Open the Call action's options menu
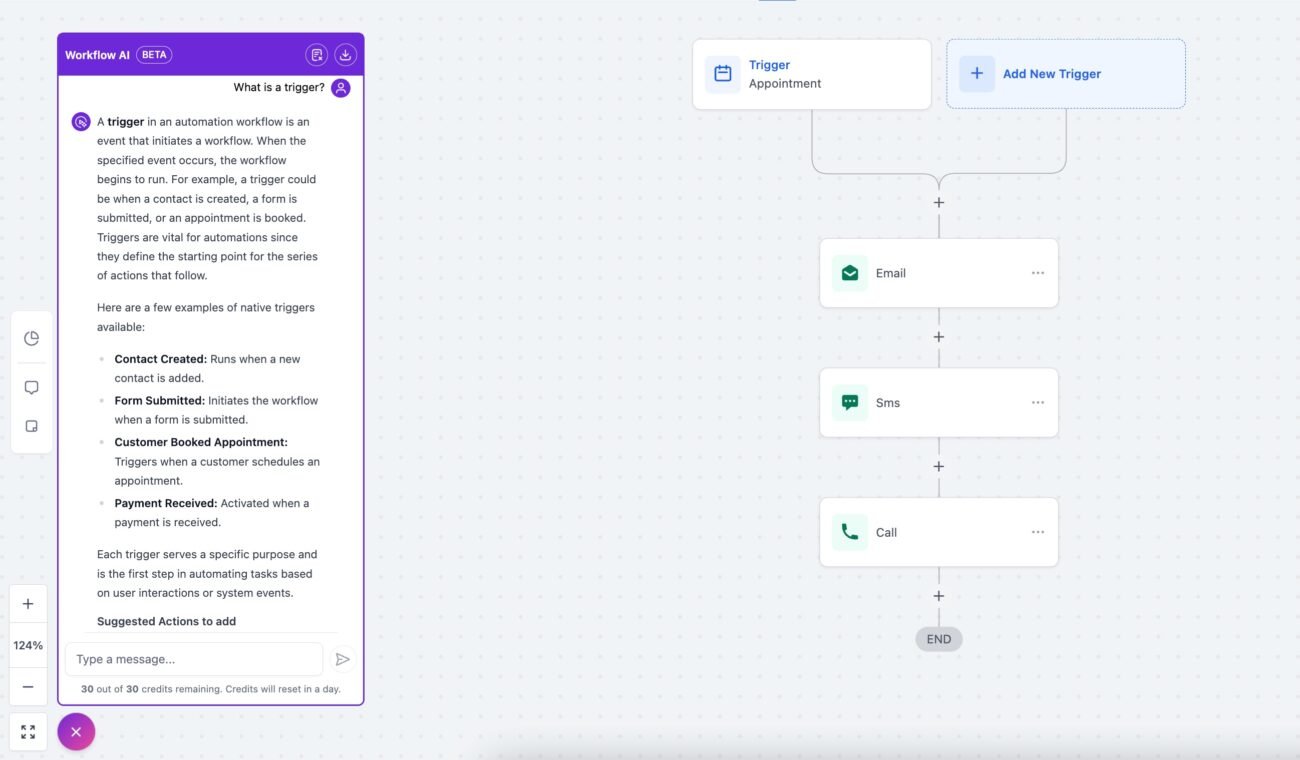The image size is (1300, 760). (x=1037, y=532)
